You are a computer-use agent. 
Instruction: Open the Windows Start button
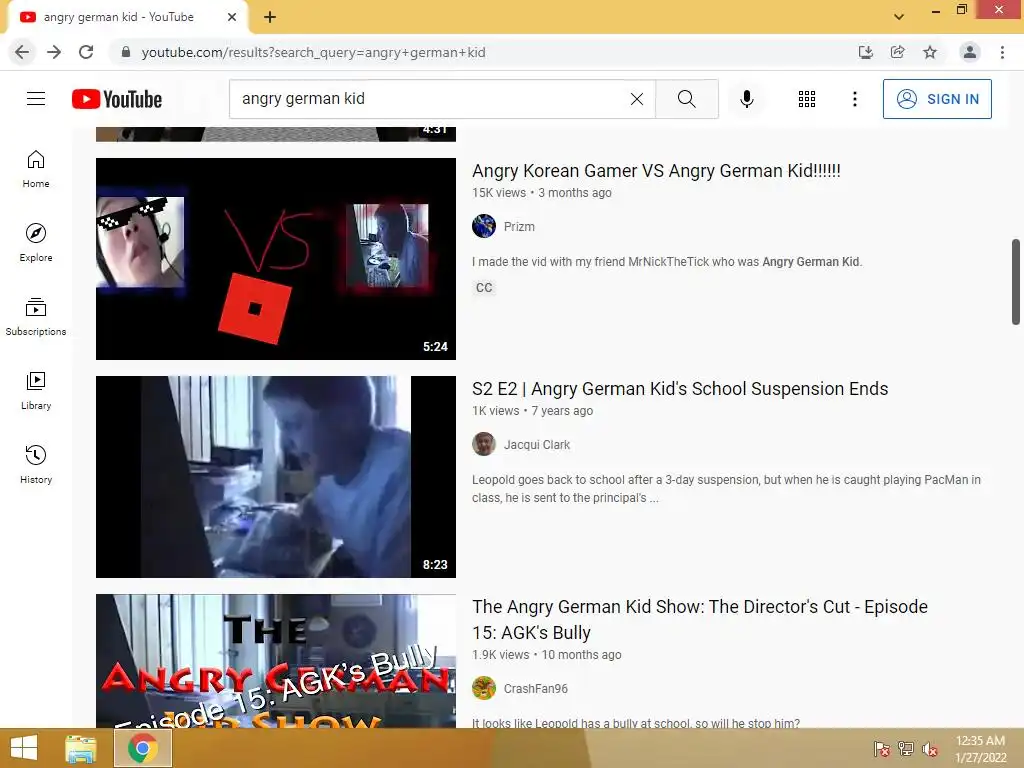24,748
